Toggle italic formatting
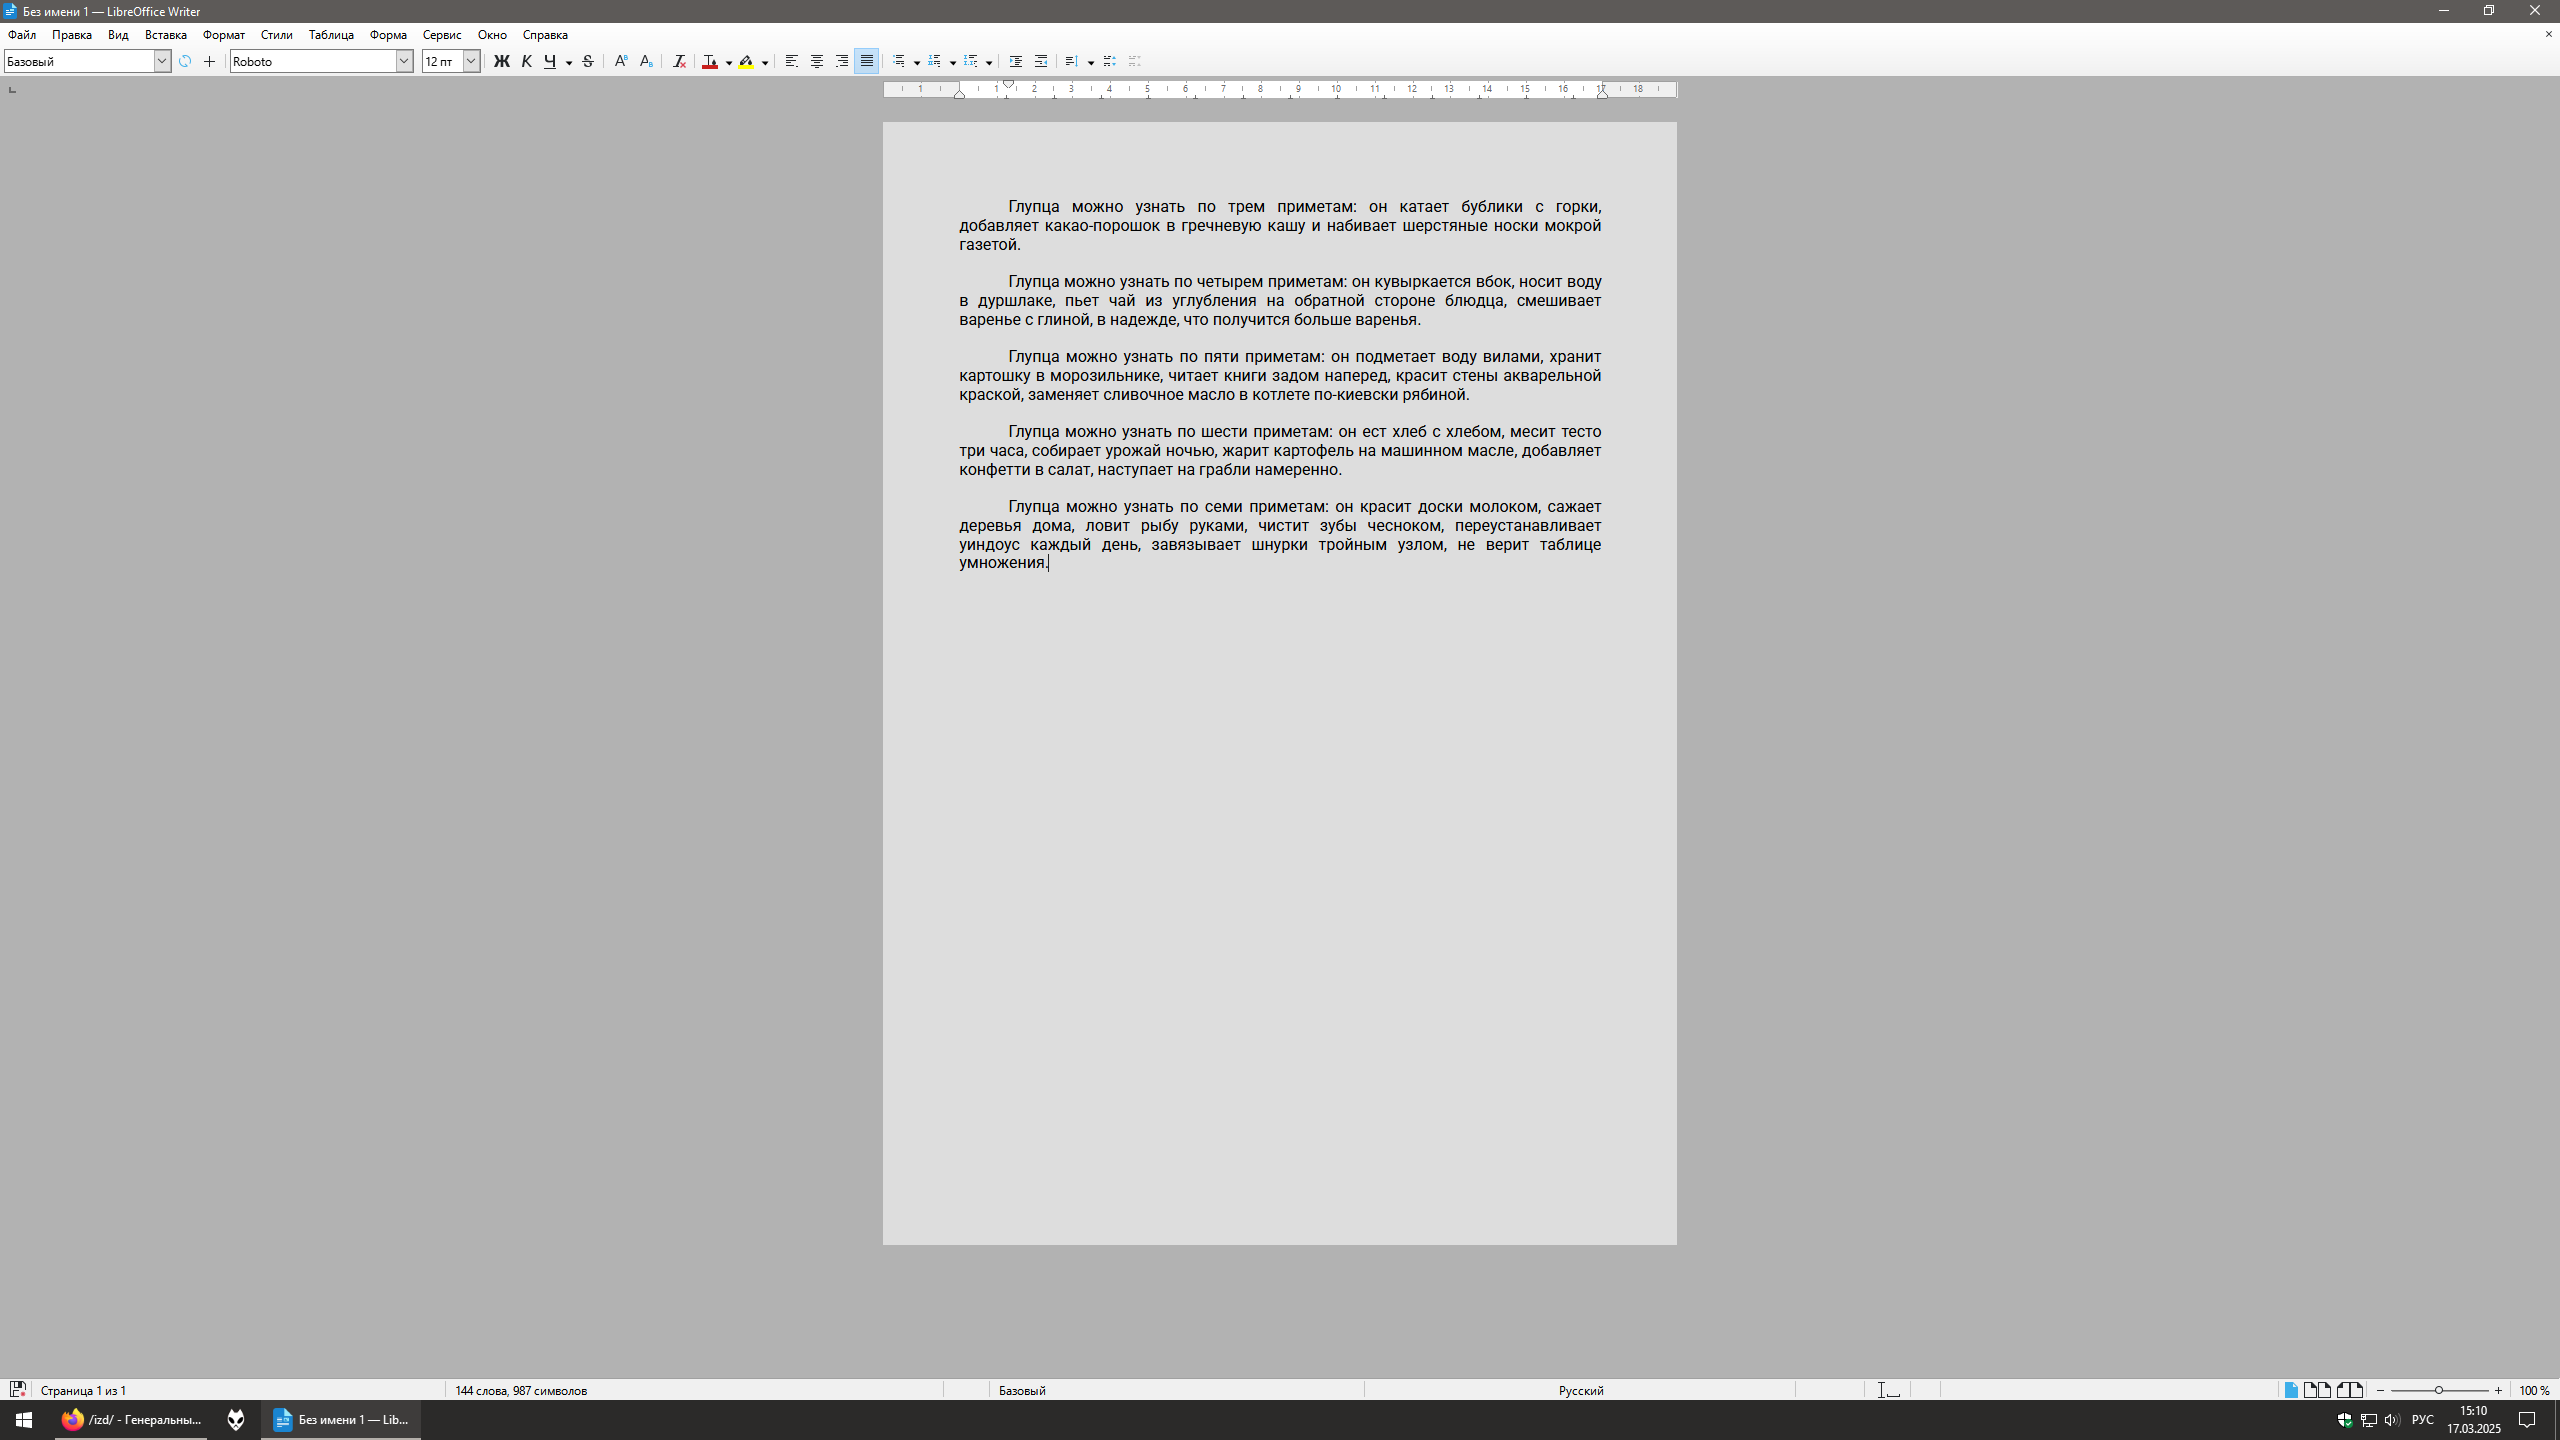The height and width of the screenshot is (1440, 2560). point(527,62)
